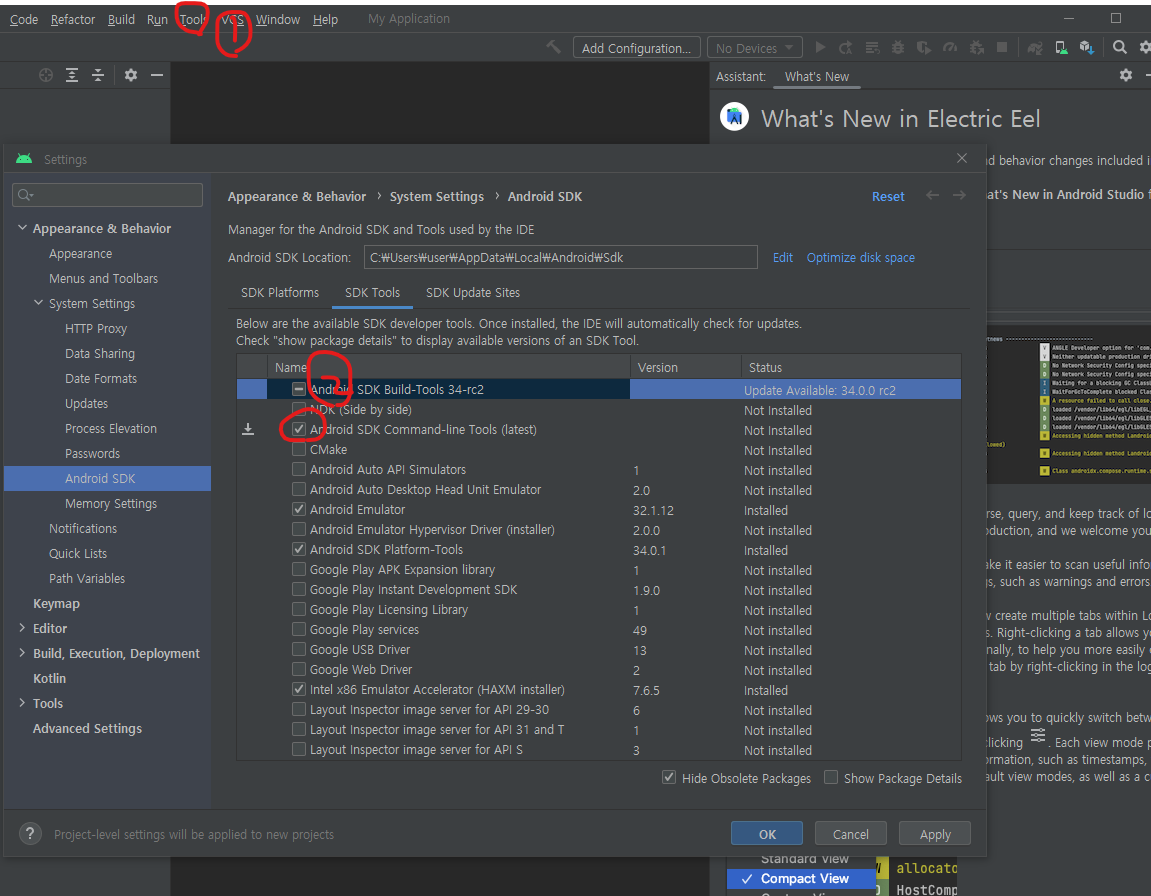Click the Apply Code Changes icon
The width and height of the screenshot is (1151, 896).
click(872, 48)
